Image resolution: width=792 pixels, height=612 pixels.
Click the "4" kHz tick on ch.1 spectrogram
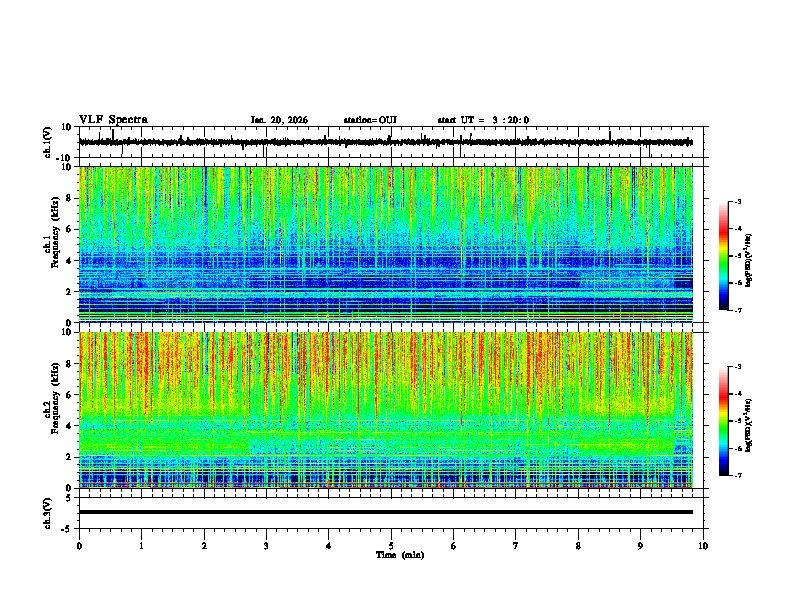tap(69, 261)
